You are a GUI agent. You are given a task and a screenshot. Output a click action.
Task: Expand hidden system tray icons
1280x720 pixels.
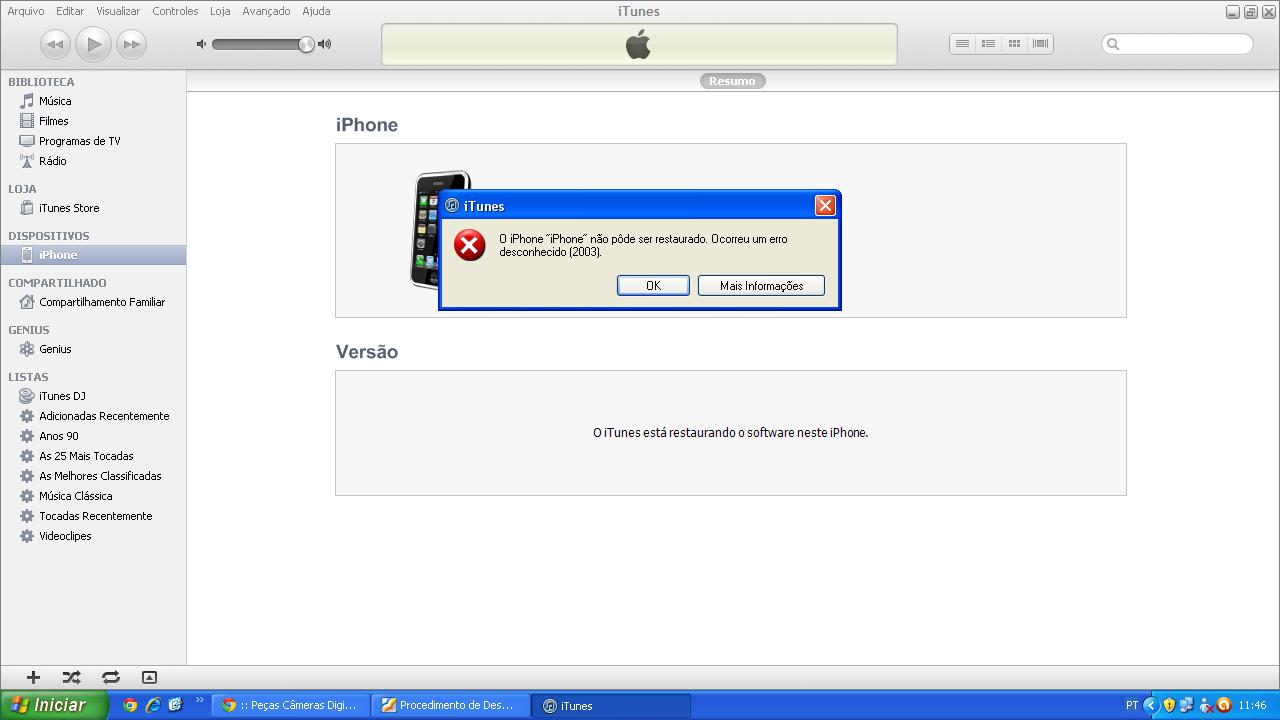1151,705
